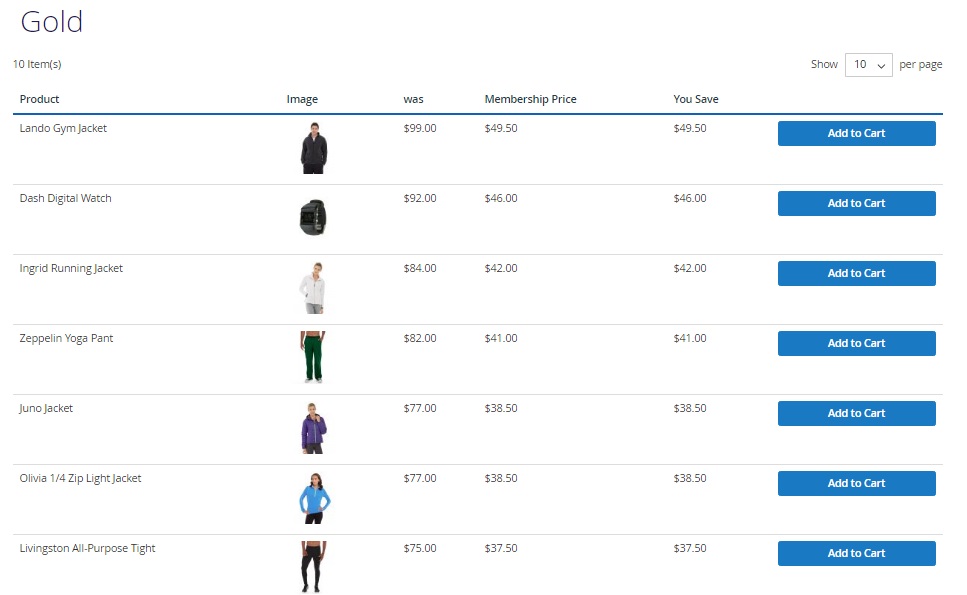Add Lando Gym Jacket to cart
The width and height of the screenshot is (967, 595).
[856, 133]
